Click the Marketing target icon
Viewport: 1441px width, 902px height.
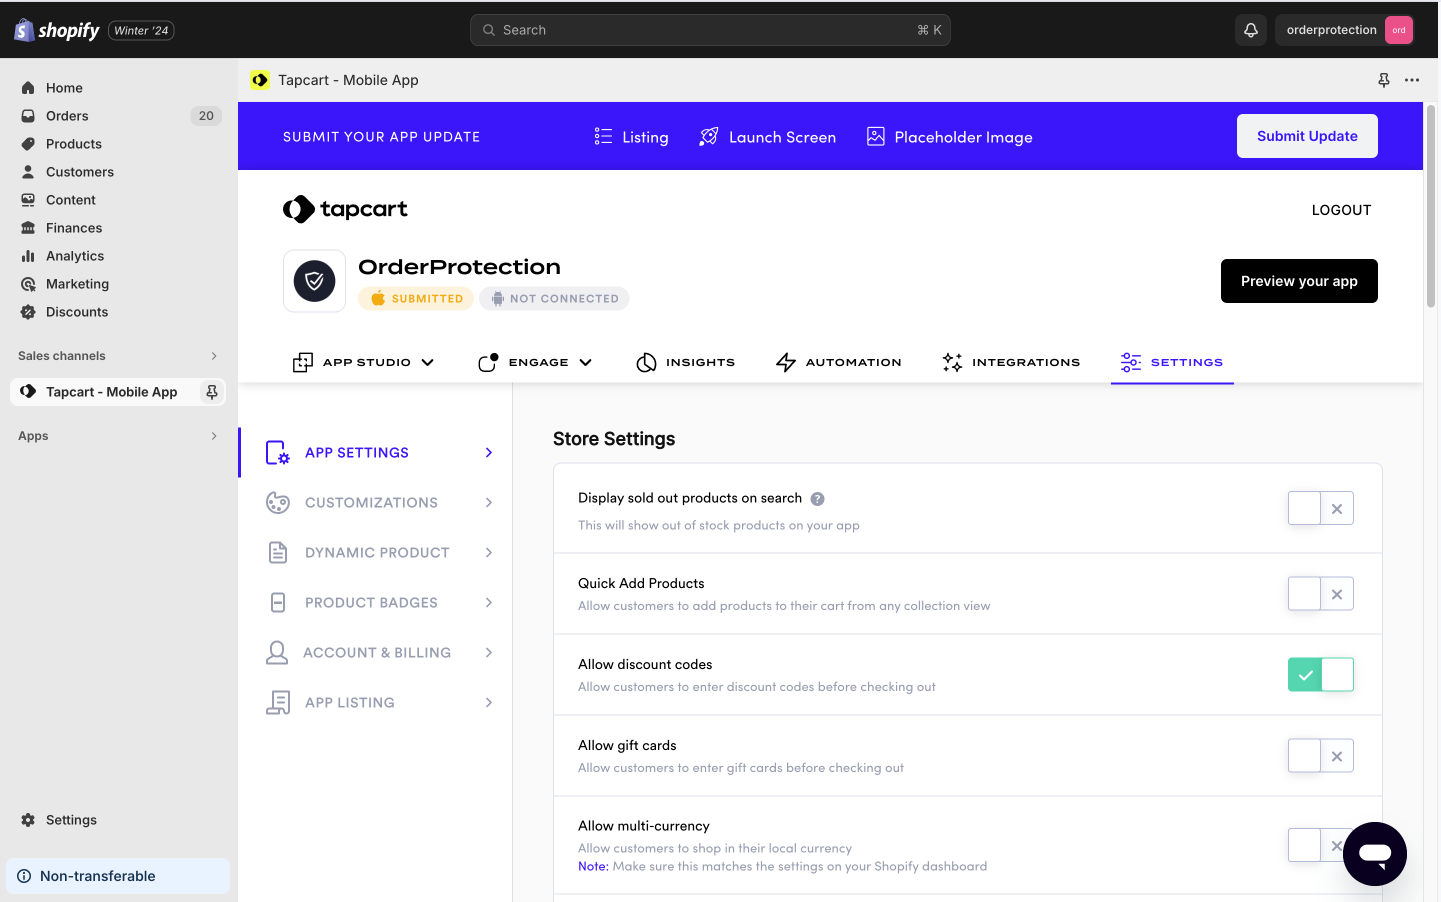[28, 284]
